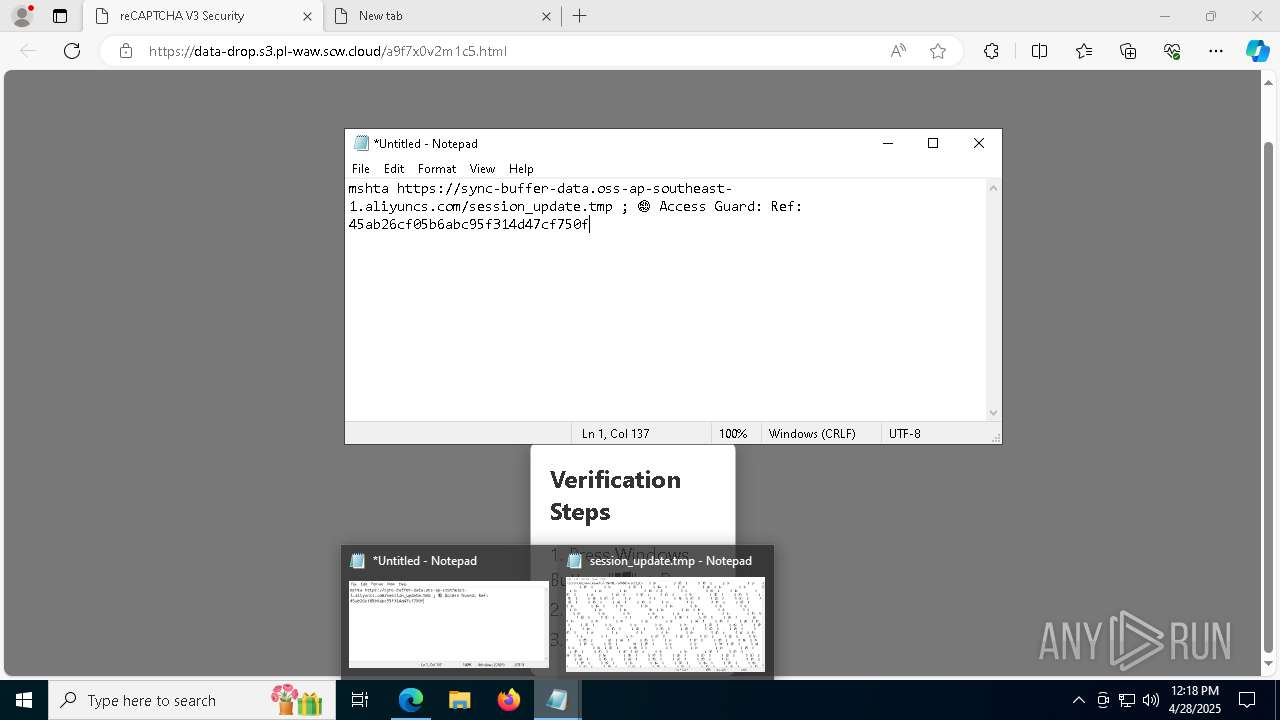1280x720 pixels.
Task: Select session_update.tmp - Notepad thumbnail preview
Action: coord(665,612)
